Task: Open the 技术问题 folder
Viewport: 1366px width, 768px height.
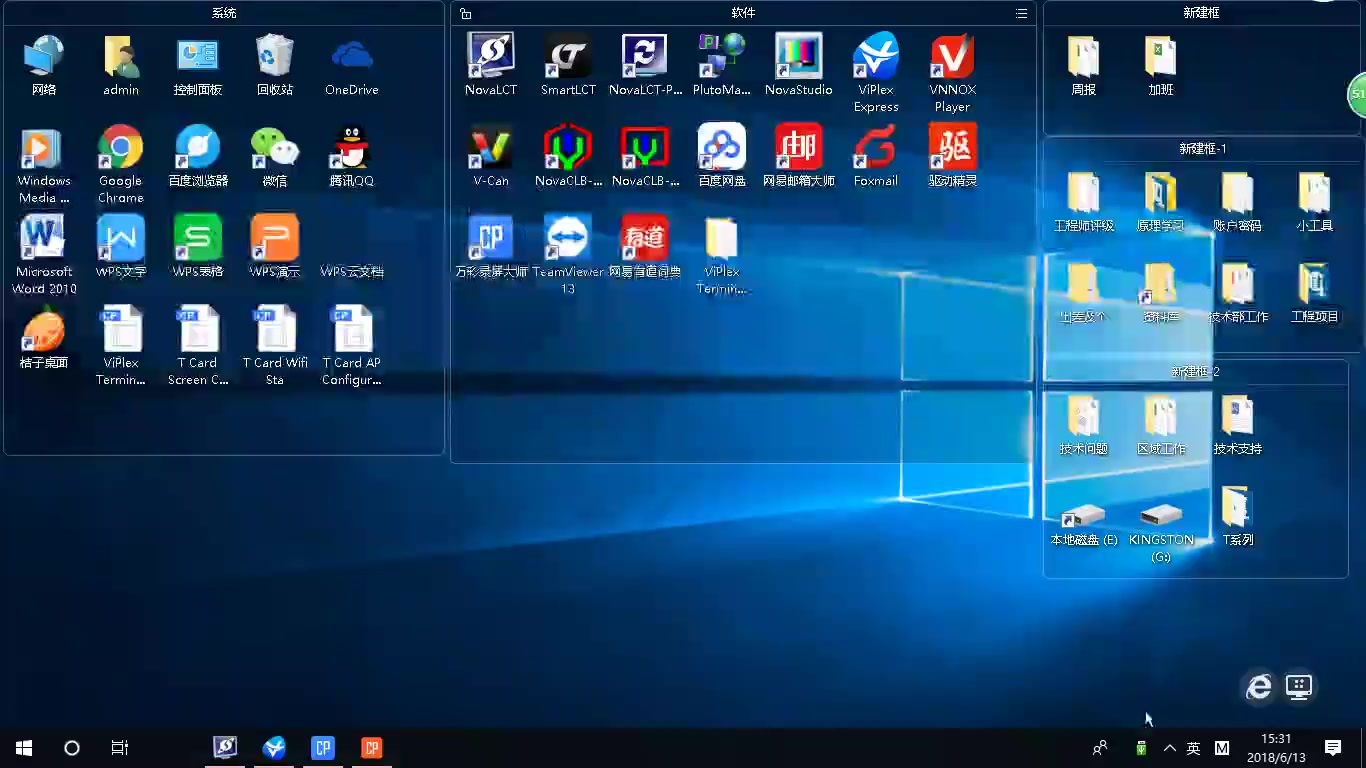Action: coord(1083,424)
